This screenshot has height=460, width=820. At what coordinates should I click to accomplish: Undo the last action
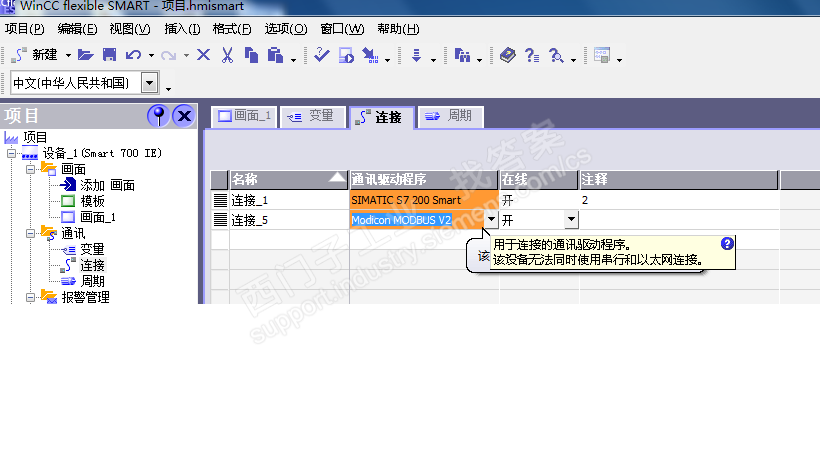tap(133, 55)
